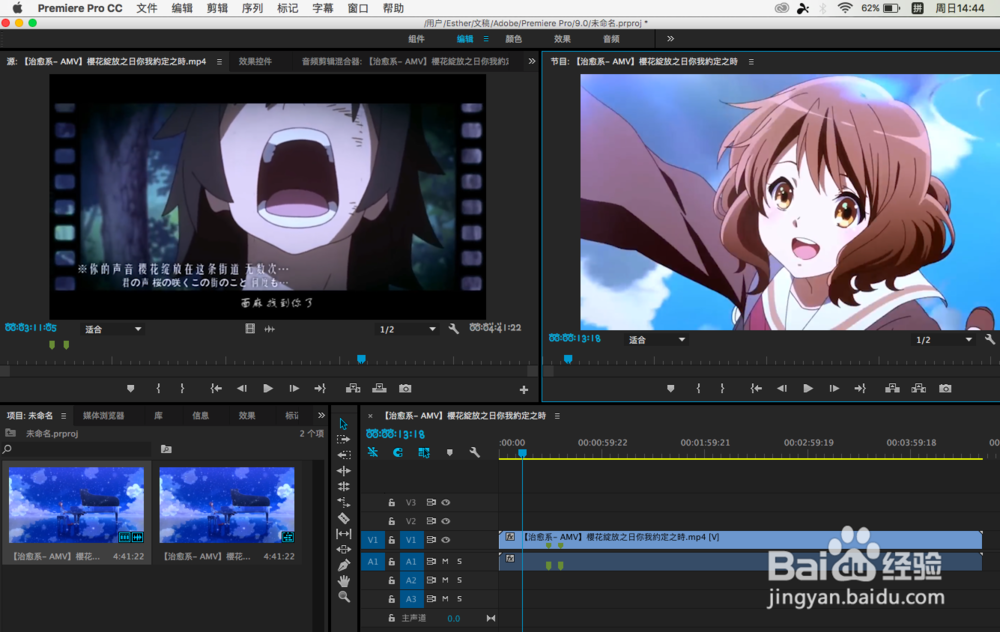Open the 序列 menu
The height and width of the screenshot is (632, 1000).
coord(253,8)
